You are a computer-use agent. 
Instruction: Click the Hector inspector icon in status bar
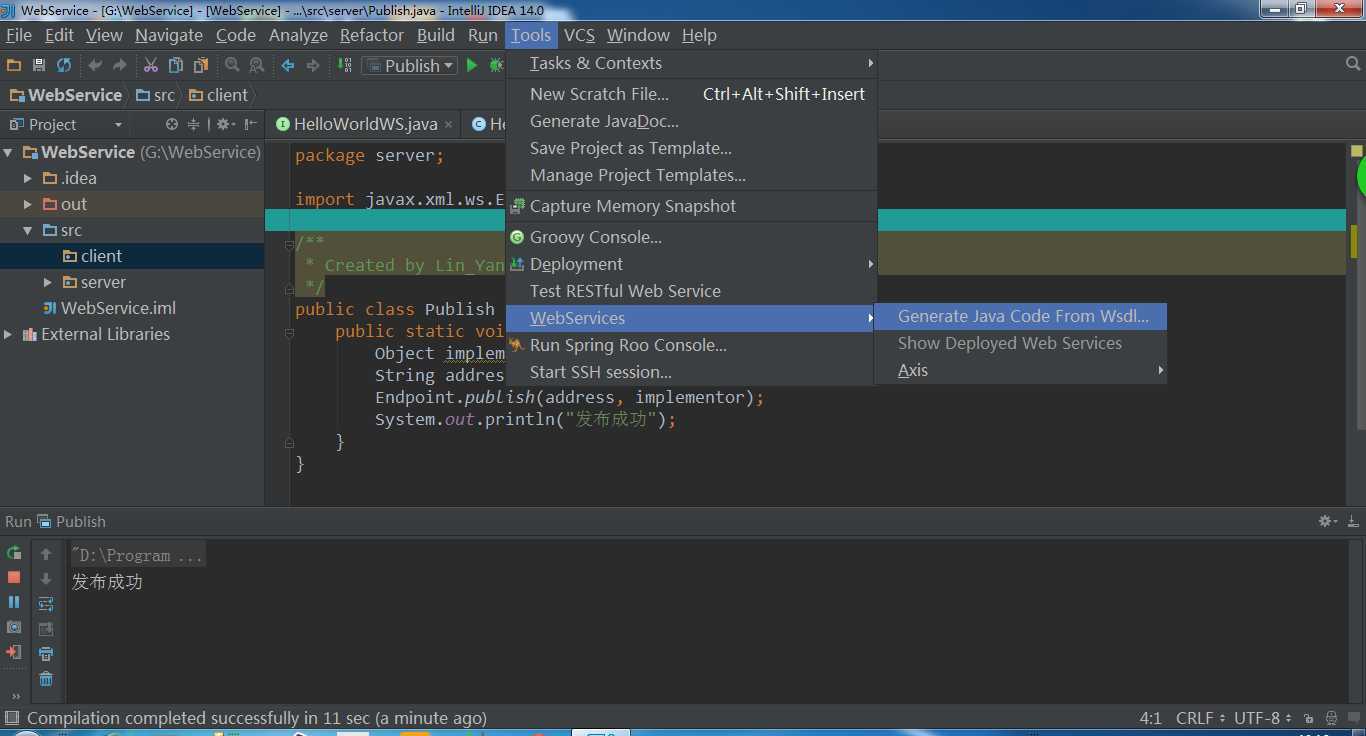[x=1332, y=718]
